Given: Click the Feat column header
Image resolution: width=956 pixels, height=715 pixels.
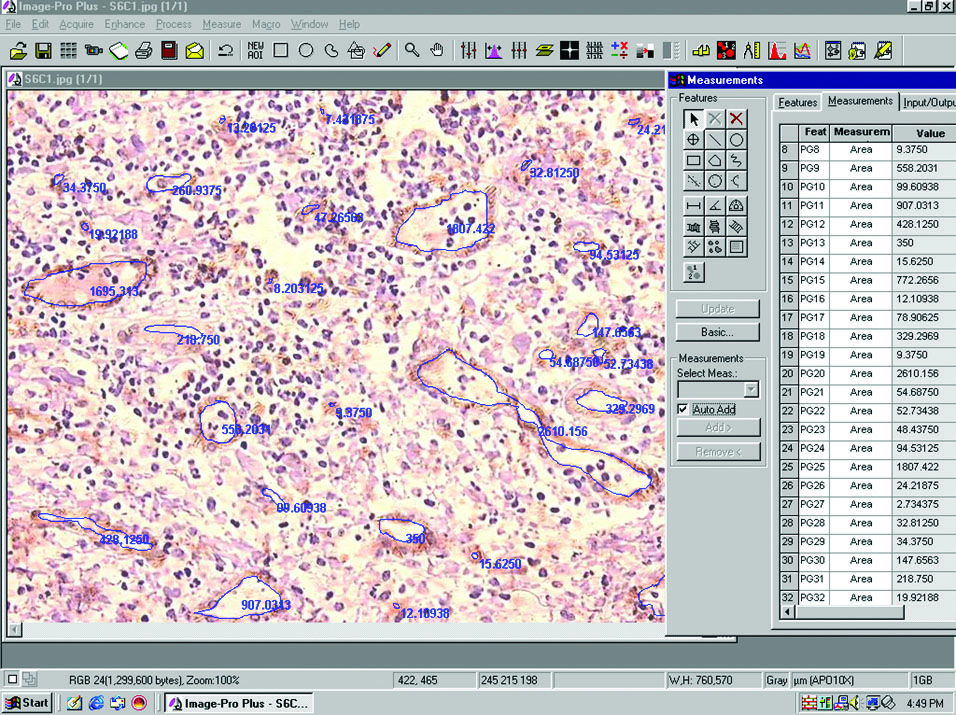Looking at the screenshot, I should tap(815, 132).
